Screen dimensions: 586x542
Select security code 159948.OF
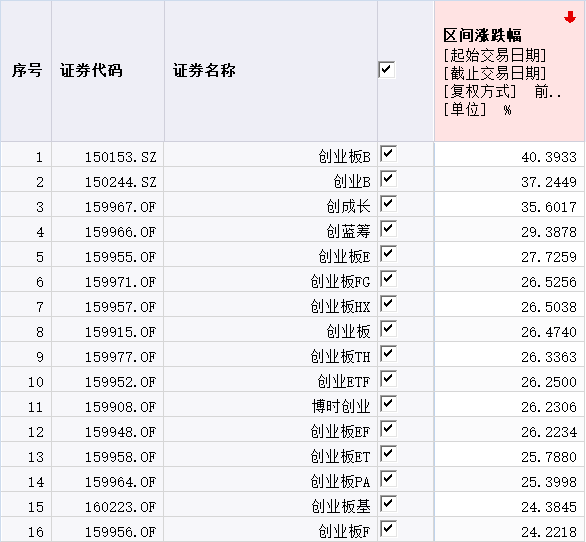point(120,432)
